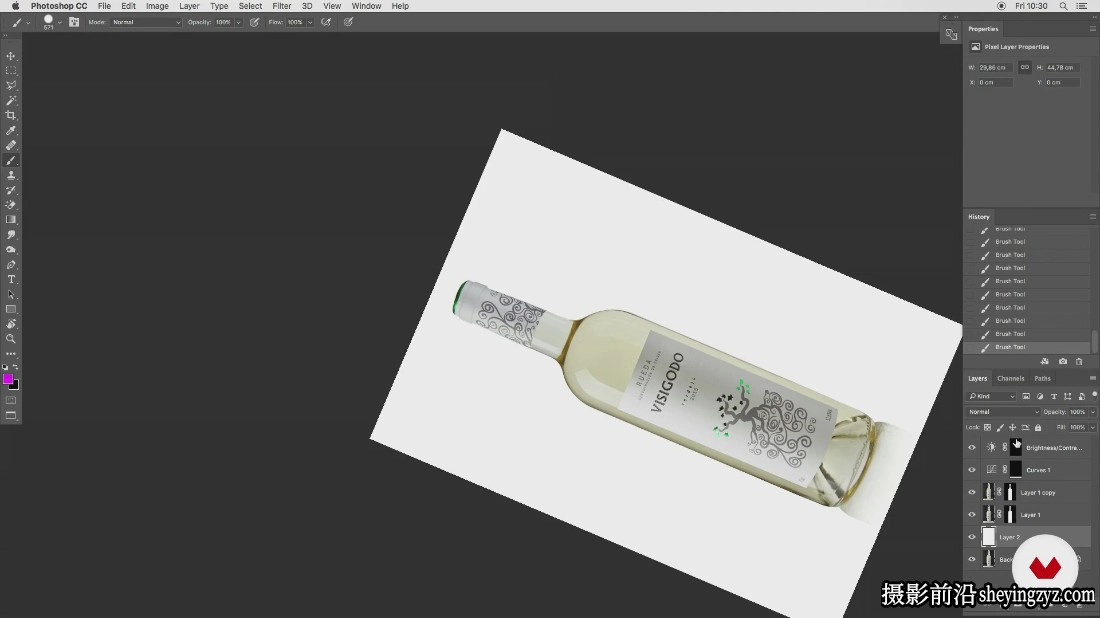
Task: Open the Window menu
Action: click(x=366, y=6)
